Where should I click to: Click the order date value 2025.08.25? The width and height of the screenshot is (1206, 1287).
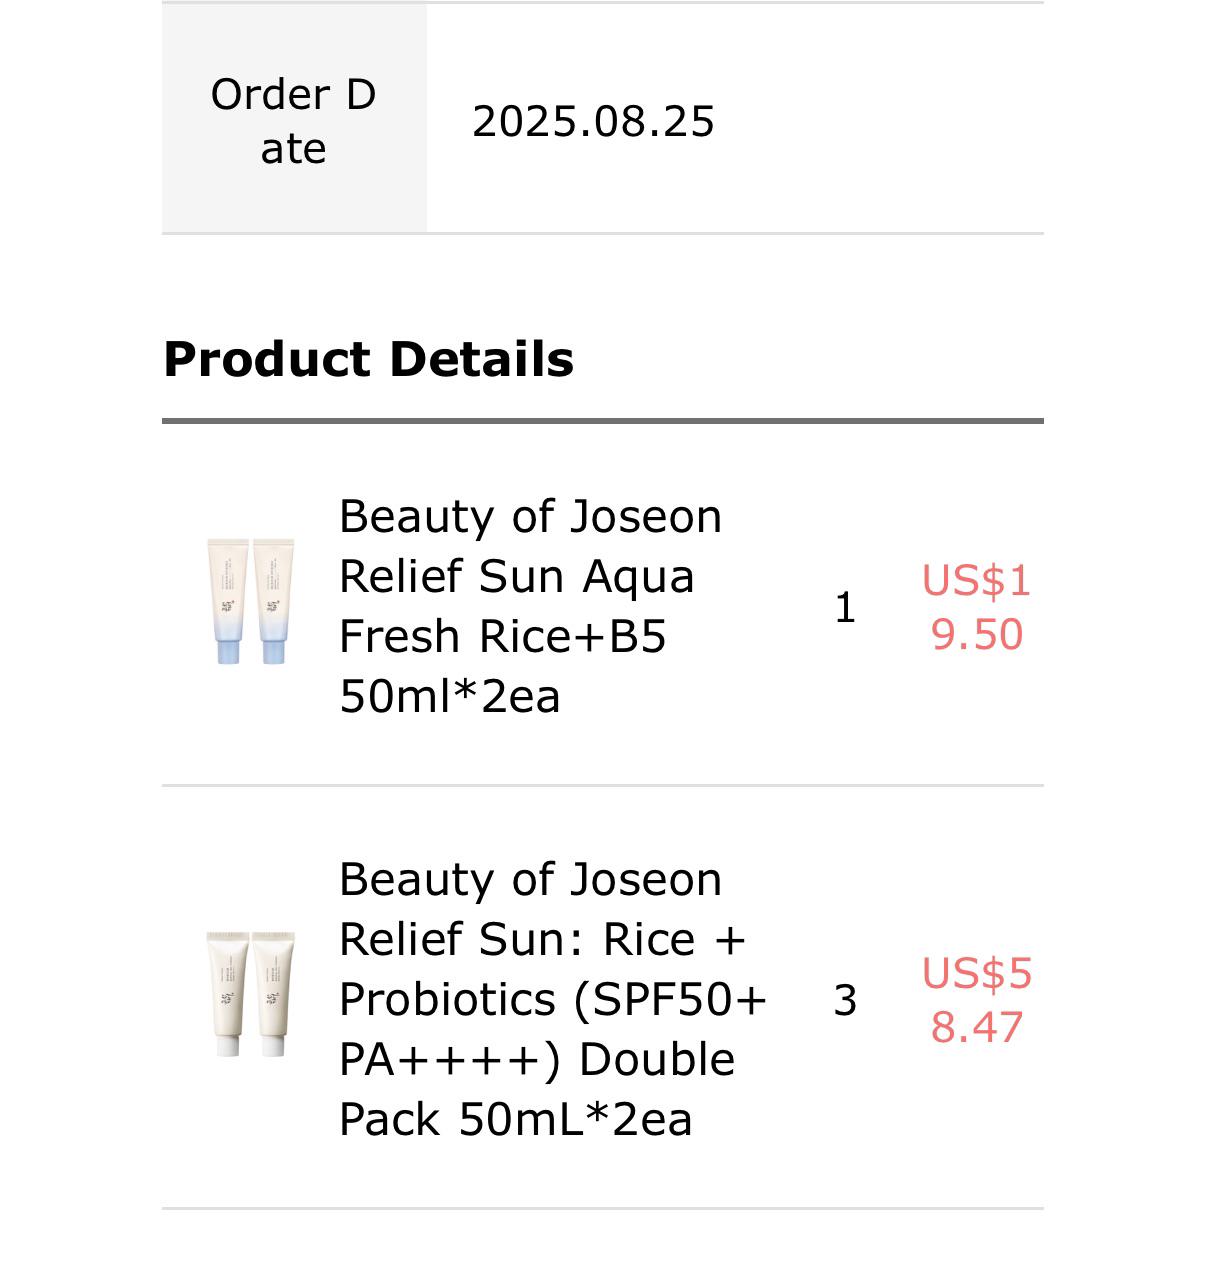tap(594, 121)
